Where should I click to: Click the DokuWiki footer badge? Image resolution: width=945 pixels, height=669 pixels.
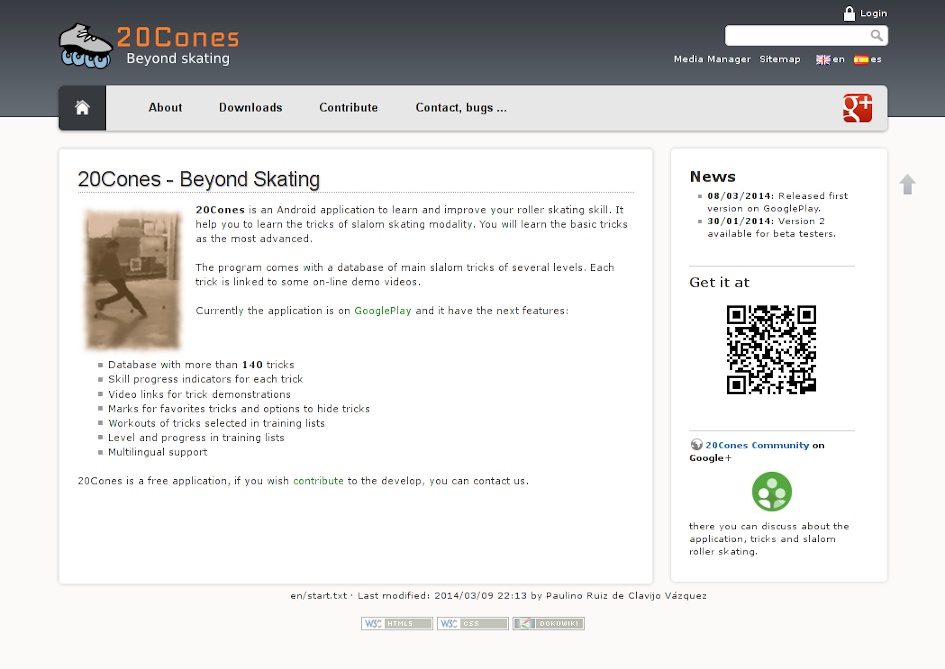548,623
